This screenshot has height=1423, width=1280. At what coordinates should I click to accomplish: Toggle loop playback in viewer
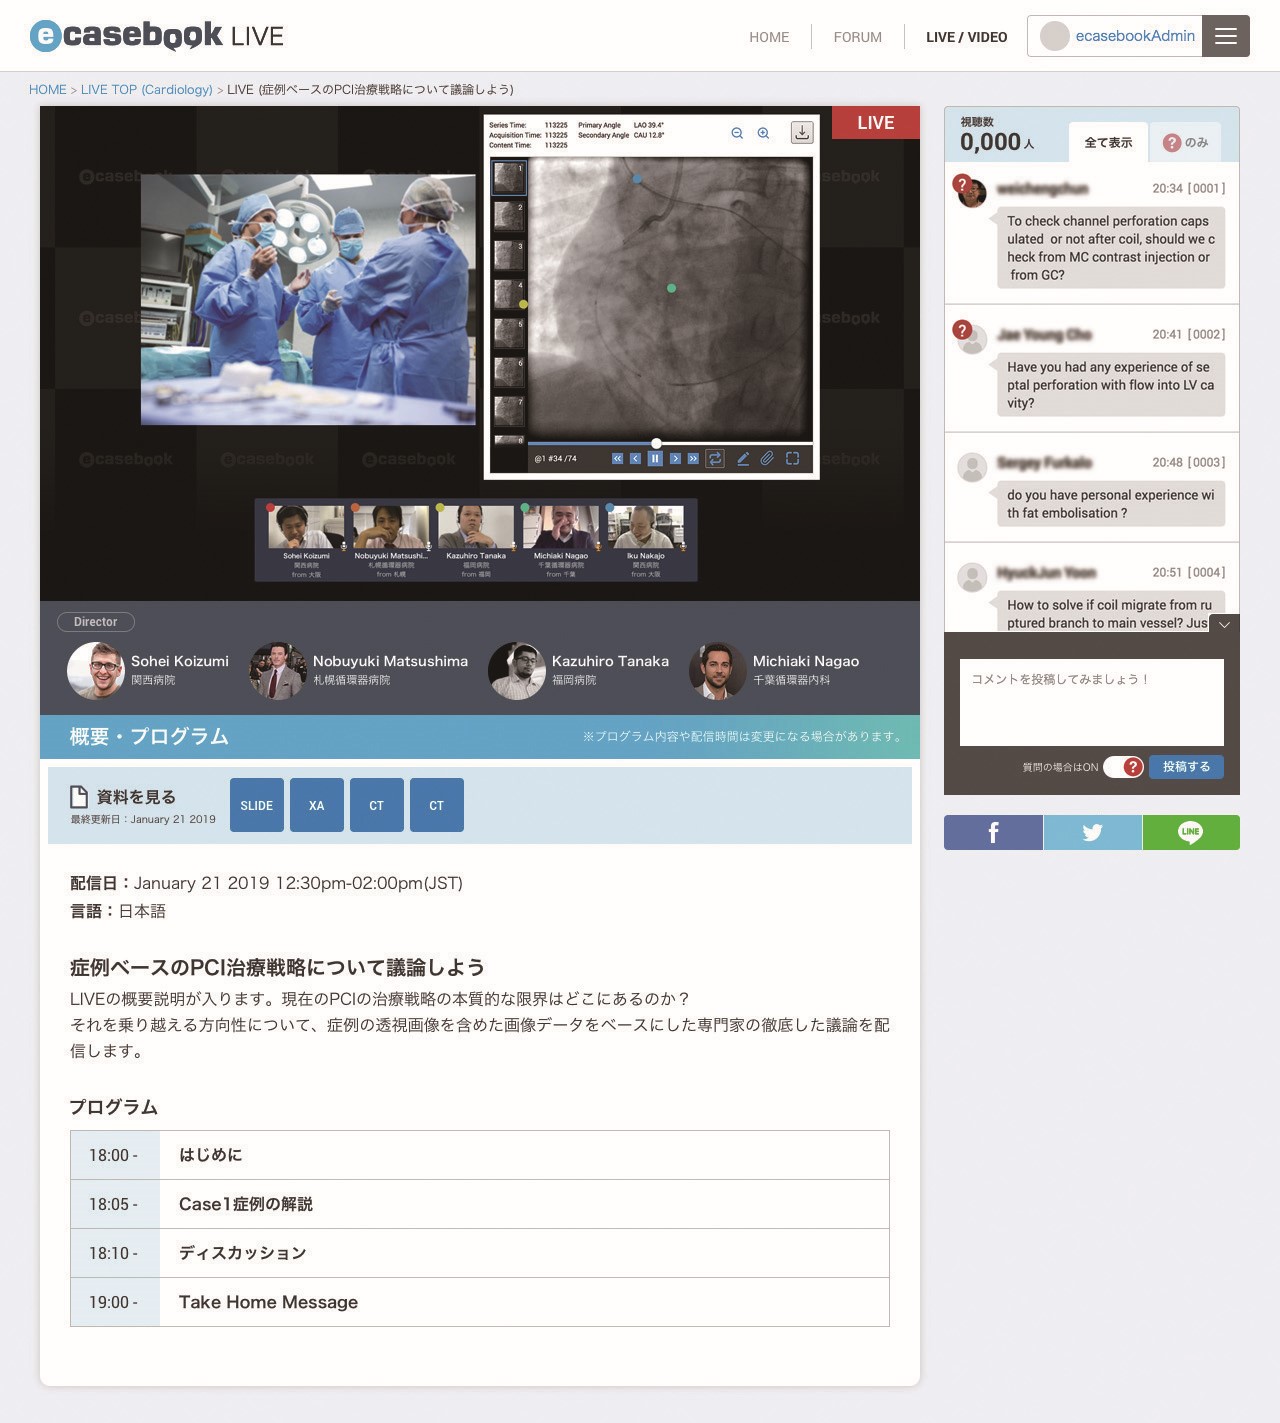coord(715,459)
